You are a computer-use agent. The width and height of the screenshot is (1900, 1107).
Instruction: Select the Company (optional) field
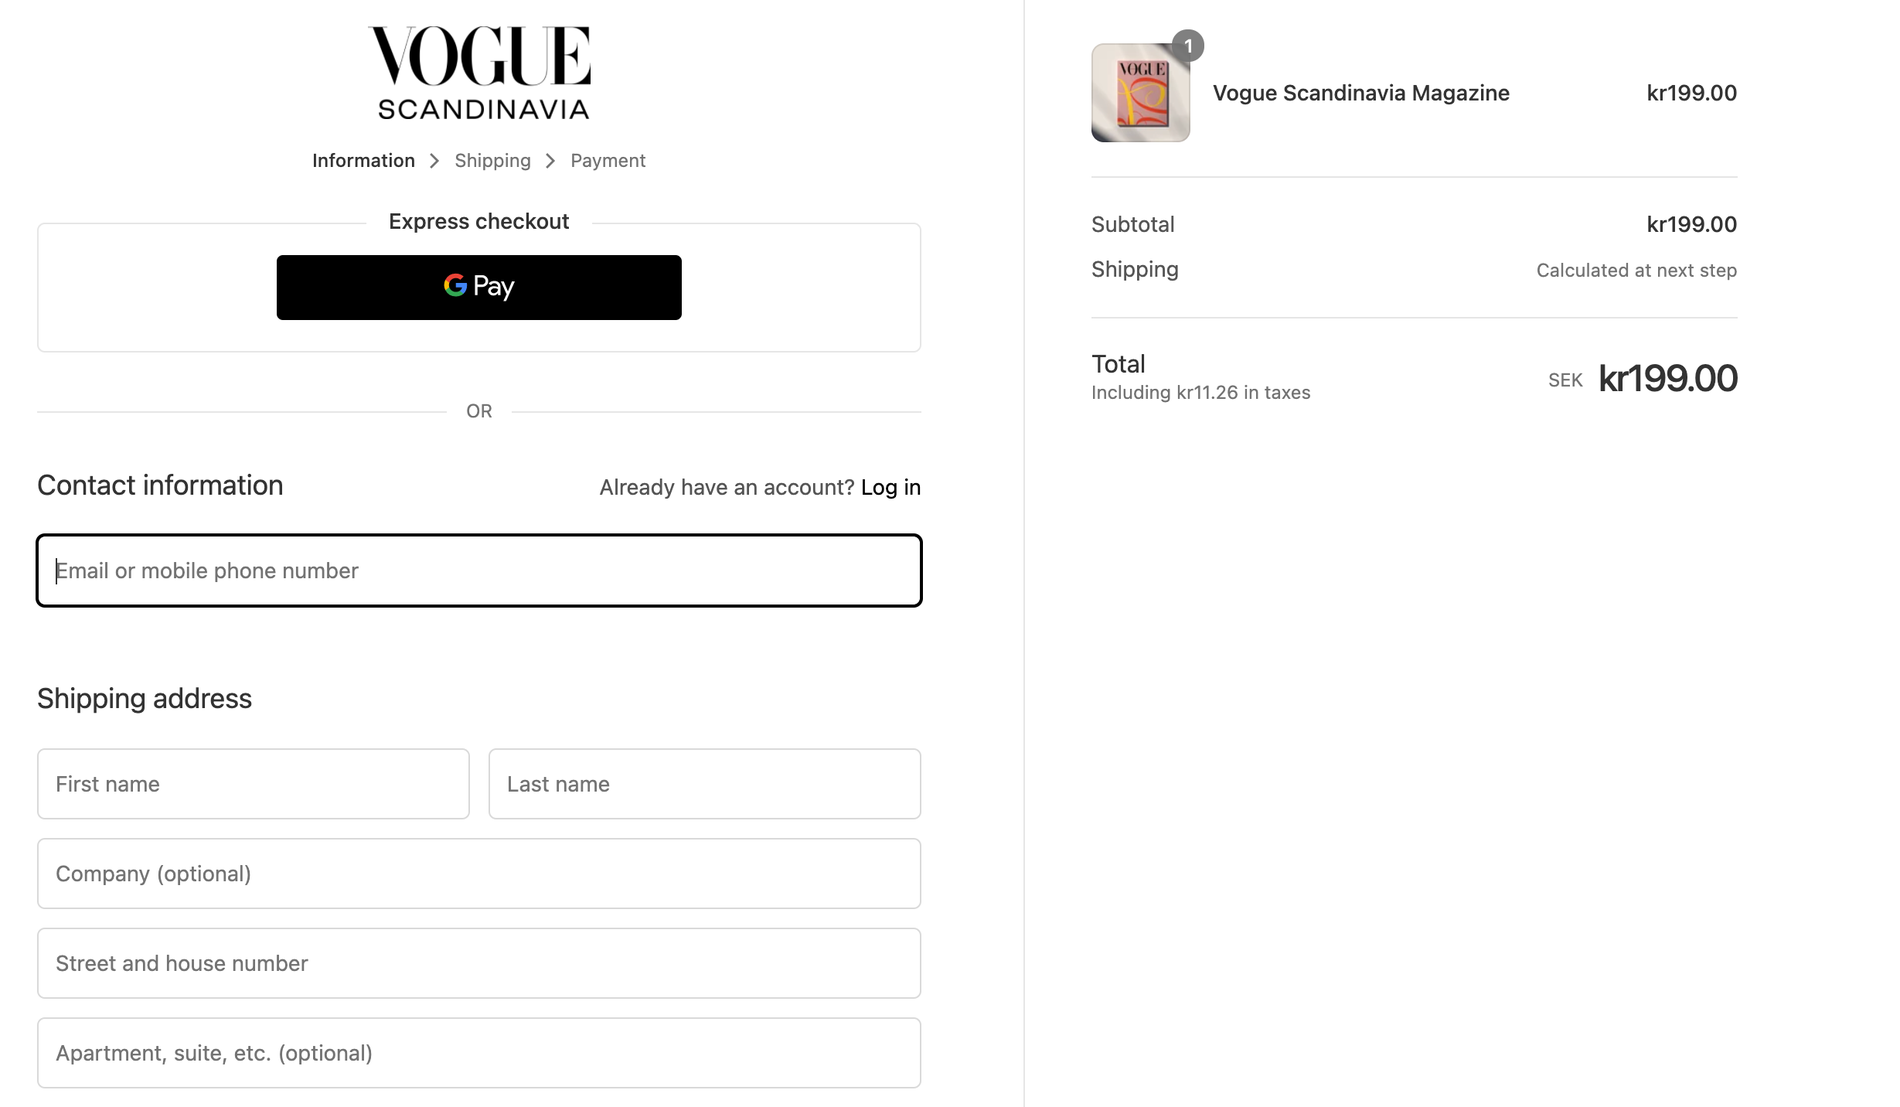[479, 874]
